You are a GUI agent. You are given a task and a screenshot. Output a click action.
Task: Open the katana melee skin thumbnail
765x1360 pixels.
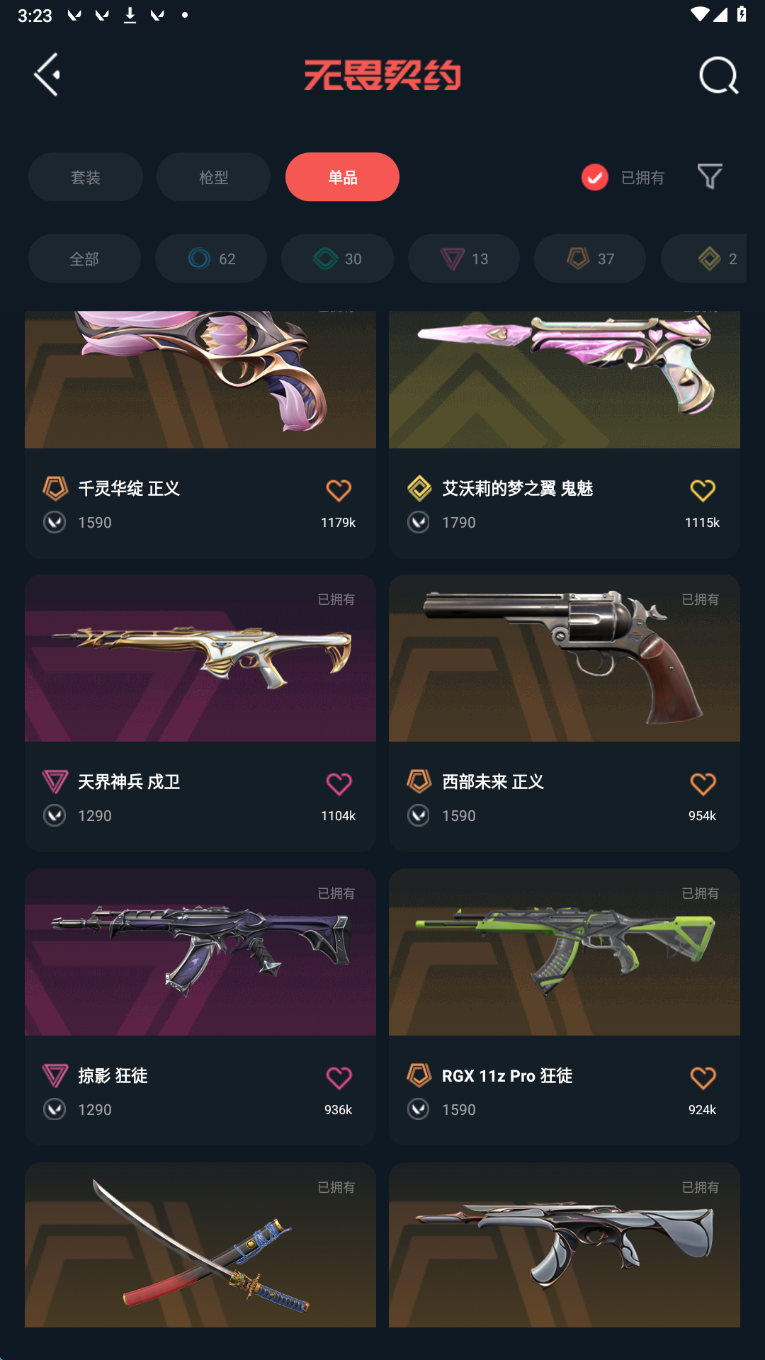pyautogui.click(x=200, y=1245)
